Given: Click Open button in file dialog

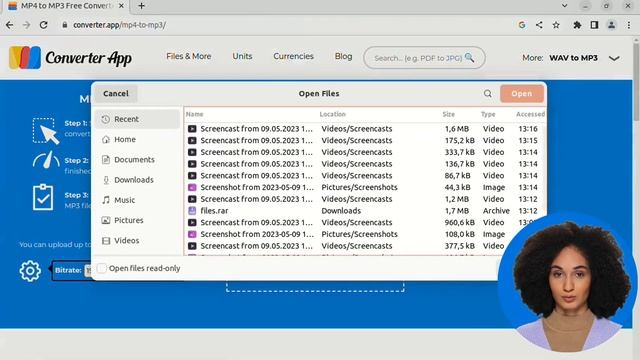Looking at the screenshot, I should tap(522, 93).
